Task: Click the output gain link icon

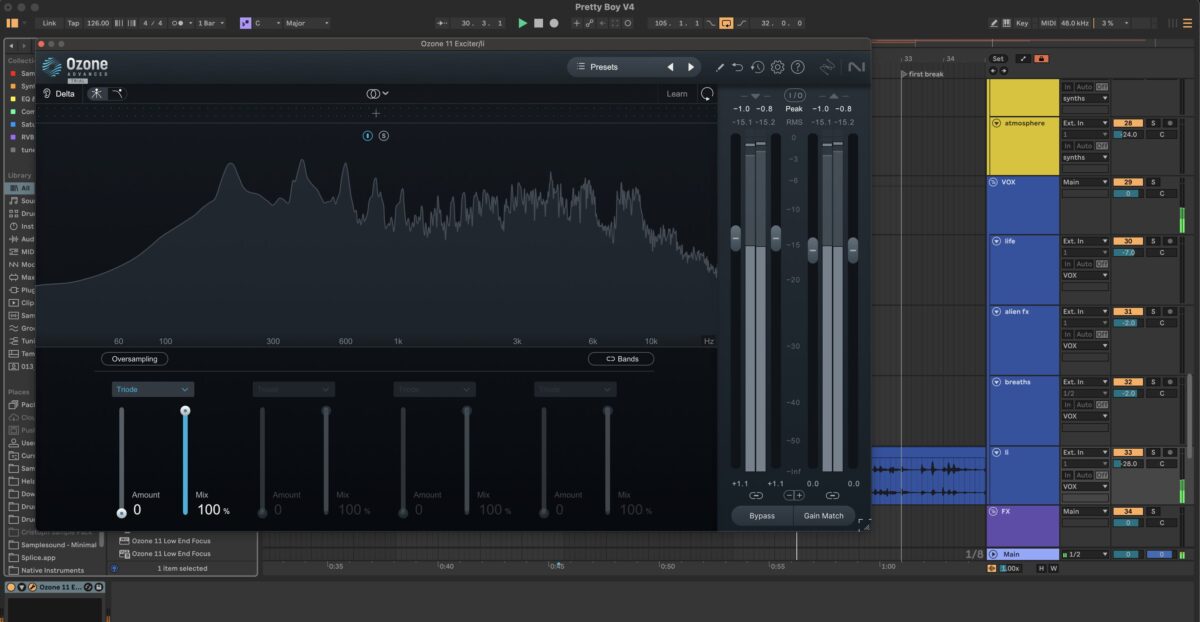Action: point(832,495)
